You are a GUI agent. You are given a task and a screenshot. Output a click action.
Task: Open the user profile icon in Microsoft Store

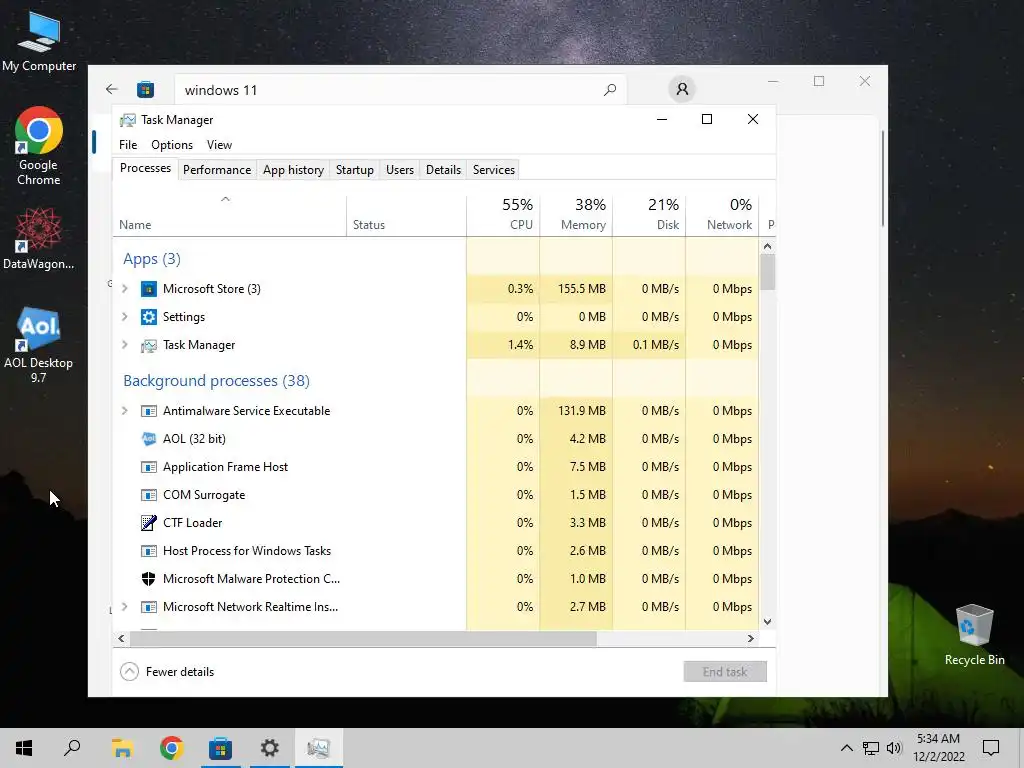[x=682, y=89]
